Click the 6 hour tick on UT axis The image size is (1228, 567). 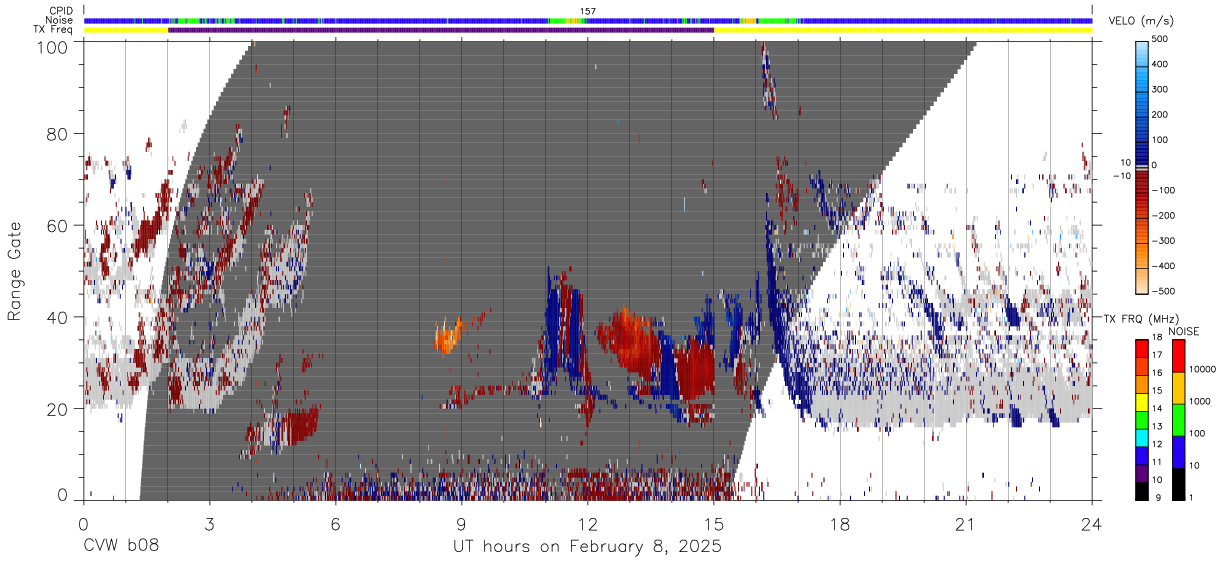[x=335, y=525]
